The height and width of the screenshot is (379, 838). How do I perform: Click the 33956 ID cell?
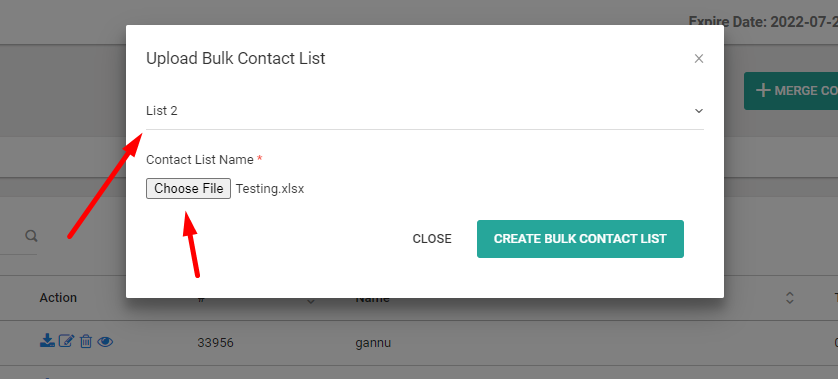coord(215,343)
